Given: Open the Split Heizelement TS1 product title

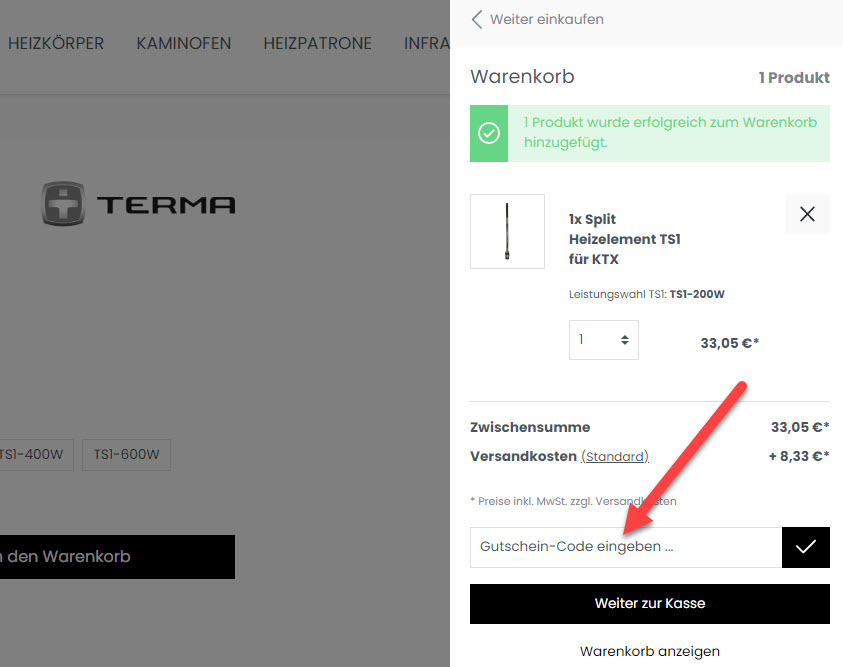Looking at the screenshot, I should click(x=624, y=239).
